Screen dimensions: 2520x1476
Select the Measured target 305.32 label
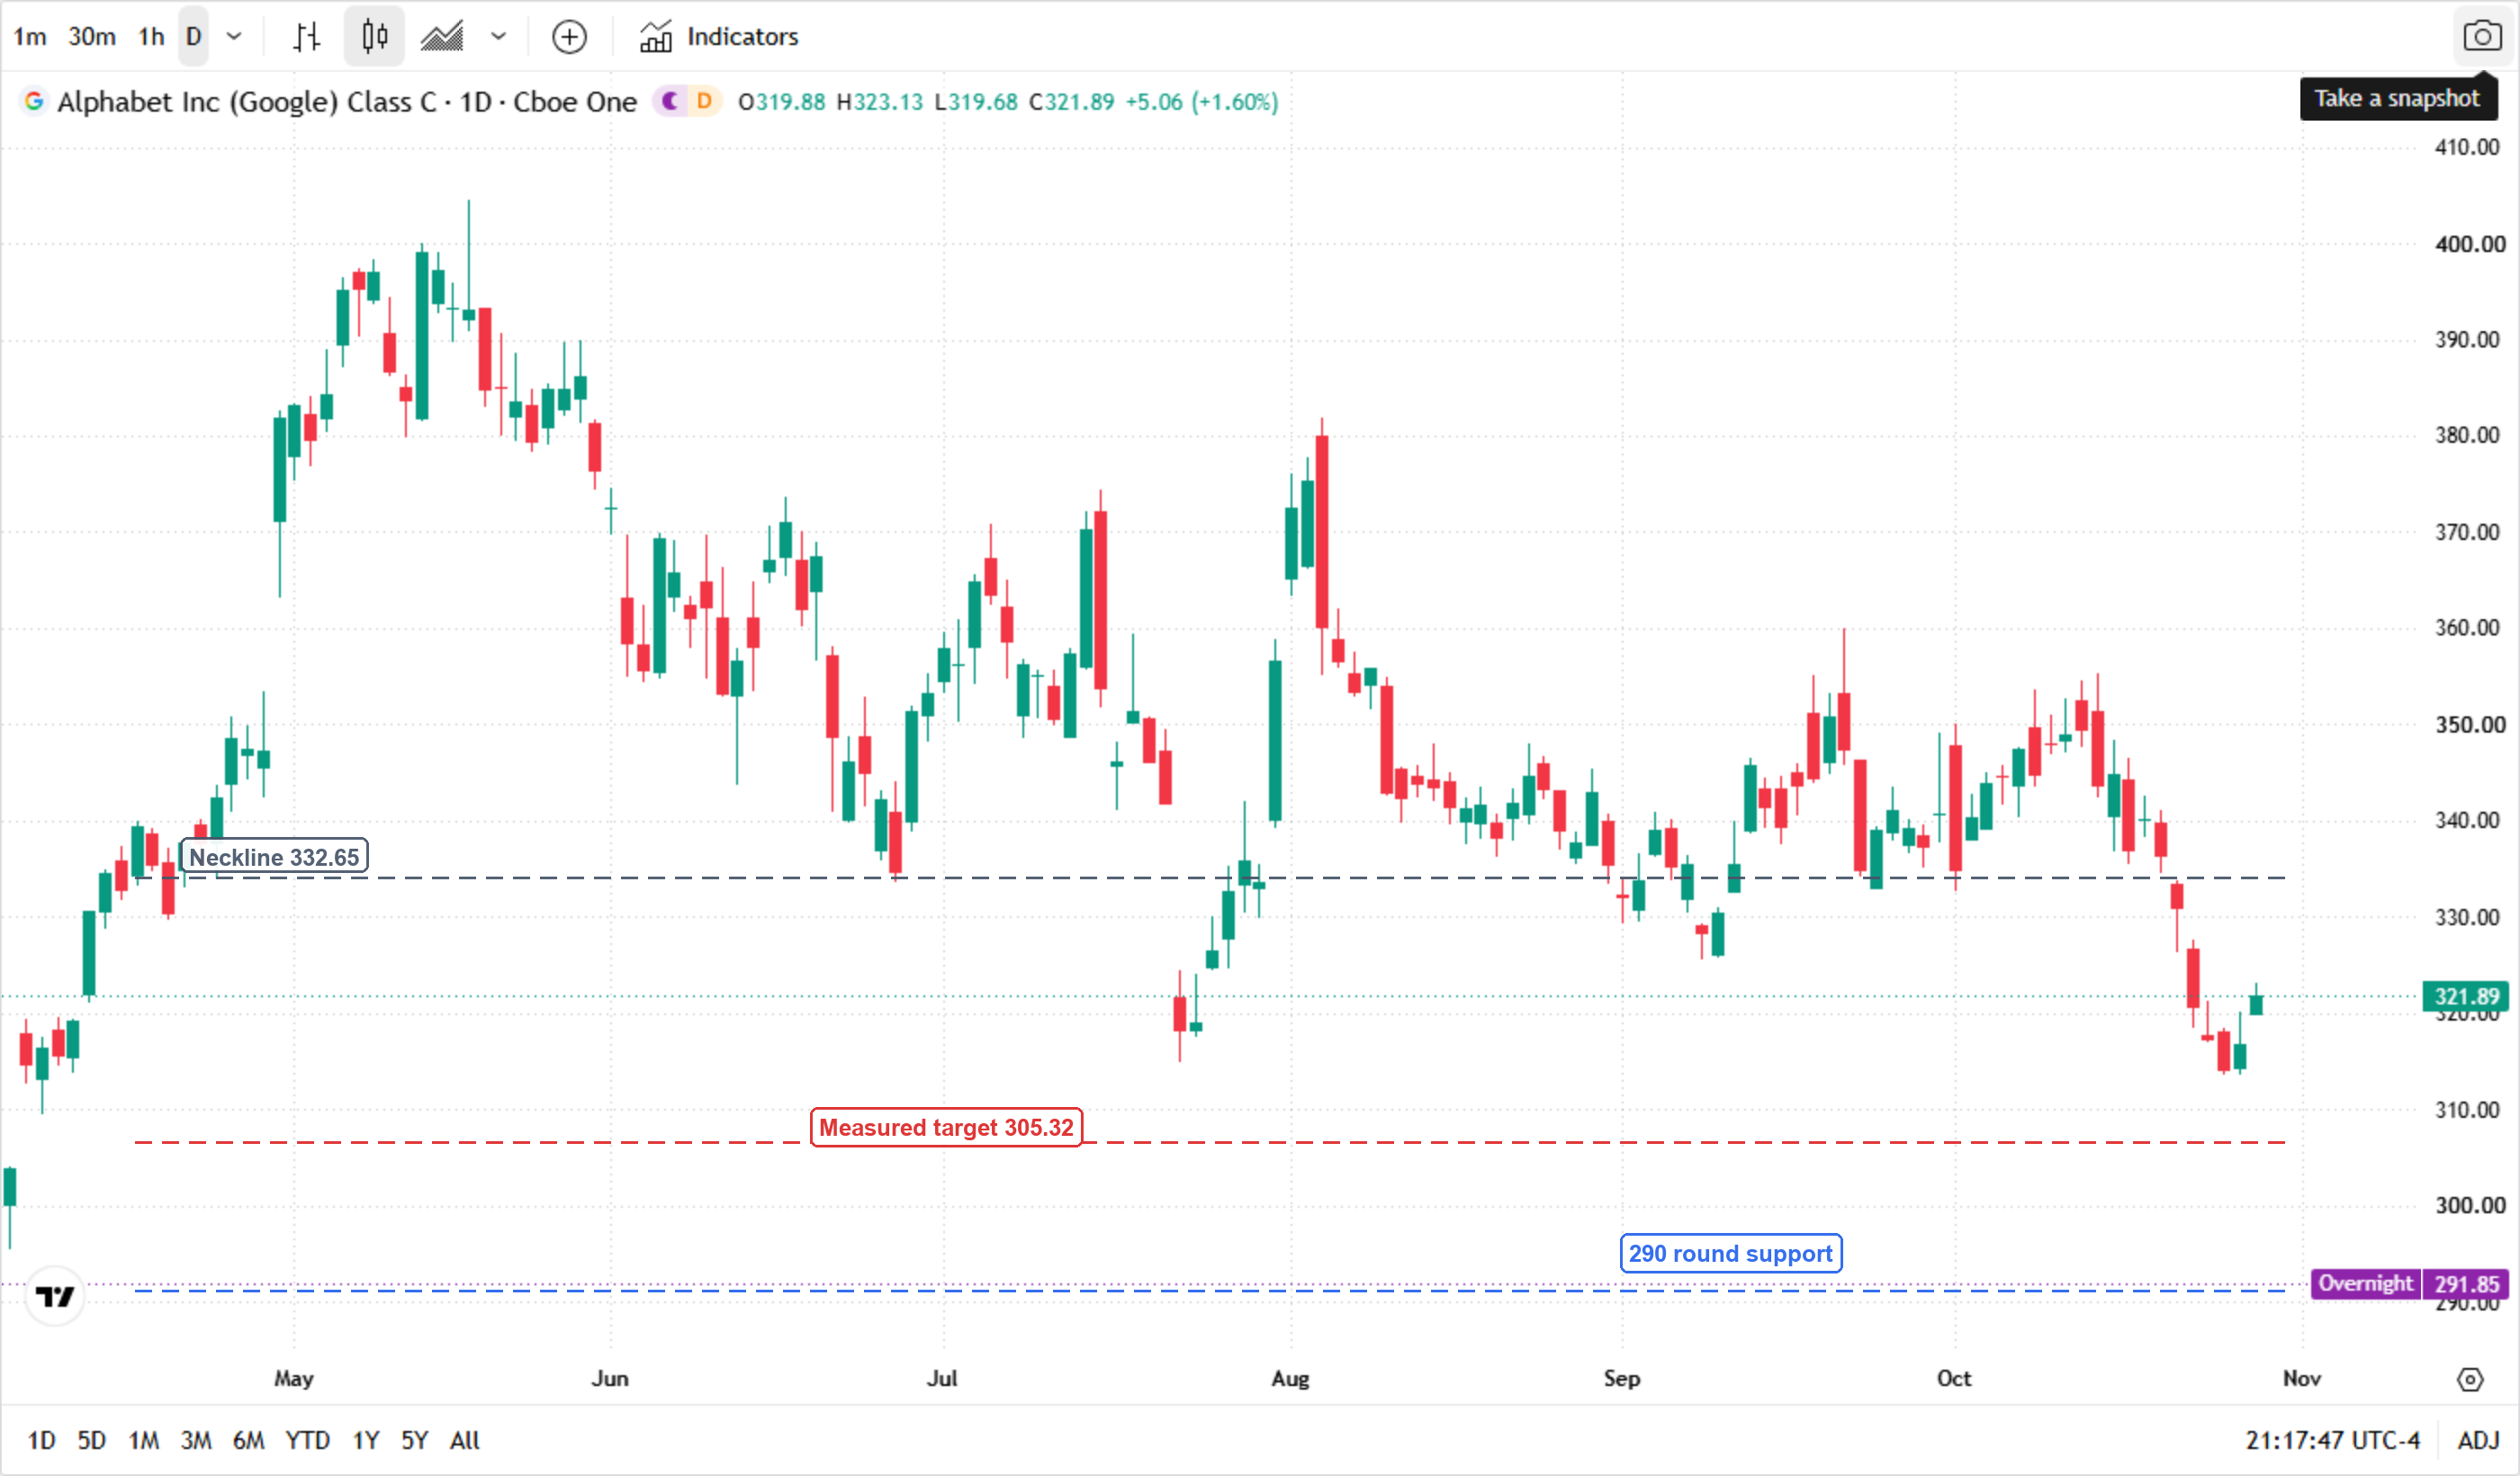[x=946, y=1129]
